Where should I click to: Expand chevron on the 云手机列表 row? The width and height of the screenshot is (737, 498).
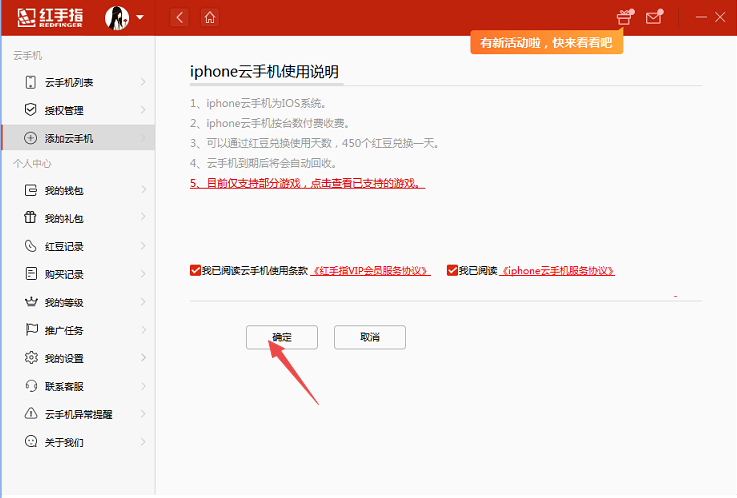(143, 82)
